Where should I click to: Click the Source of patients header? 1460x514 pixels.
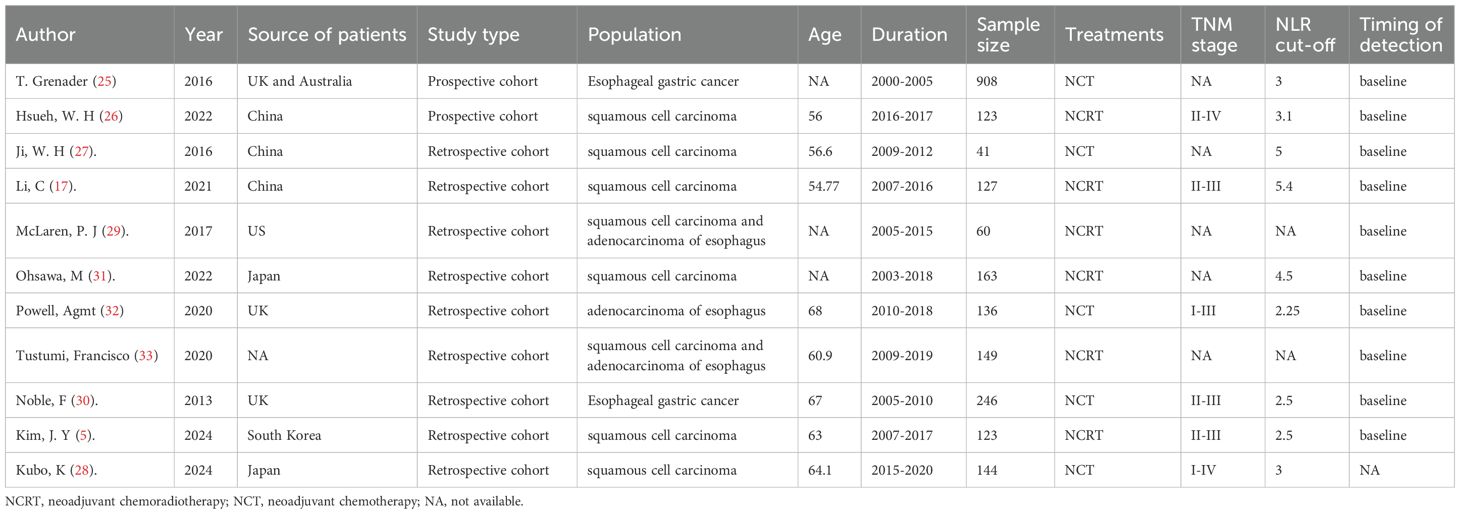(x=327, y=35)
